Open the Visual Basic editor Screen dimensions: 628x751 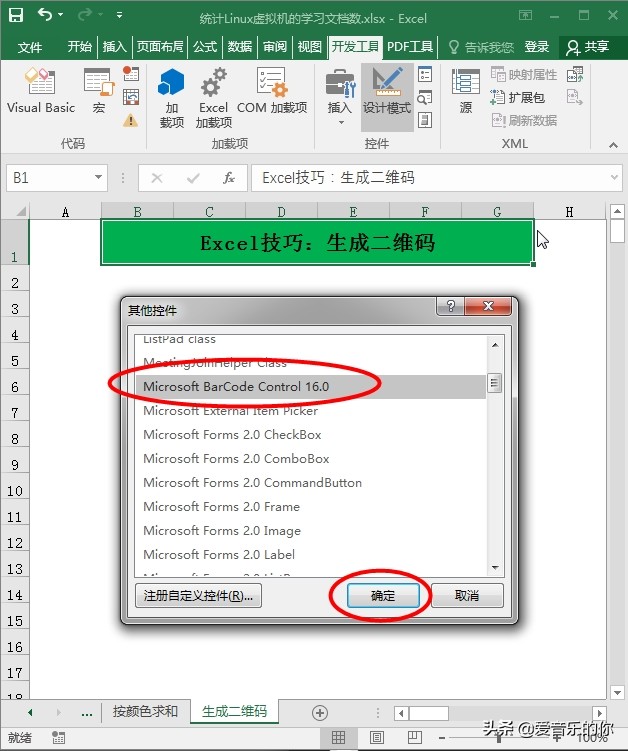coord(41,91)
